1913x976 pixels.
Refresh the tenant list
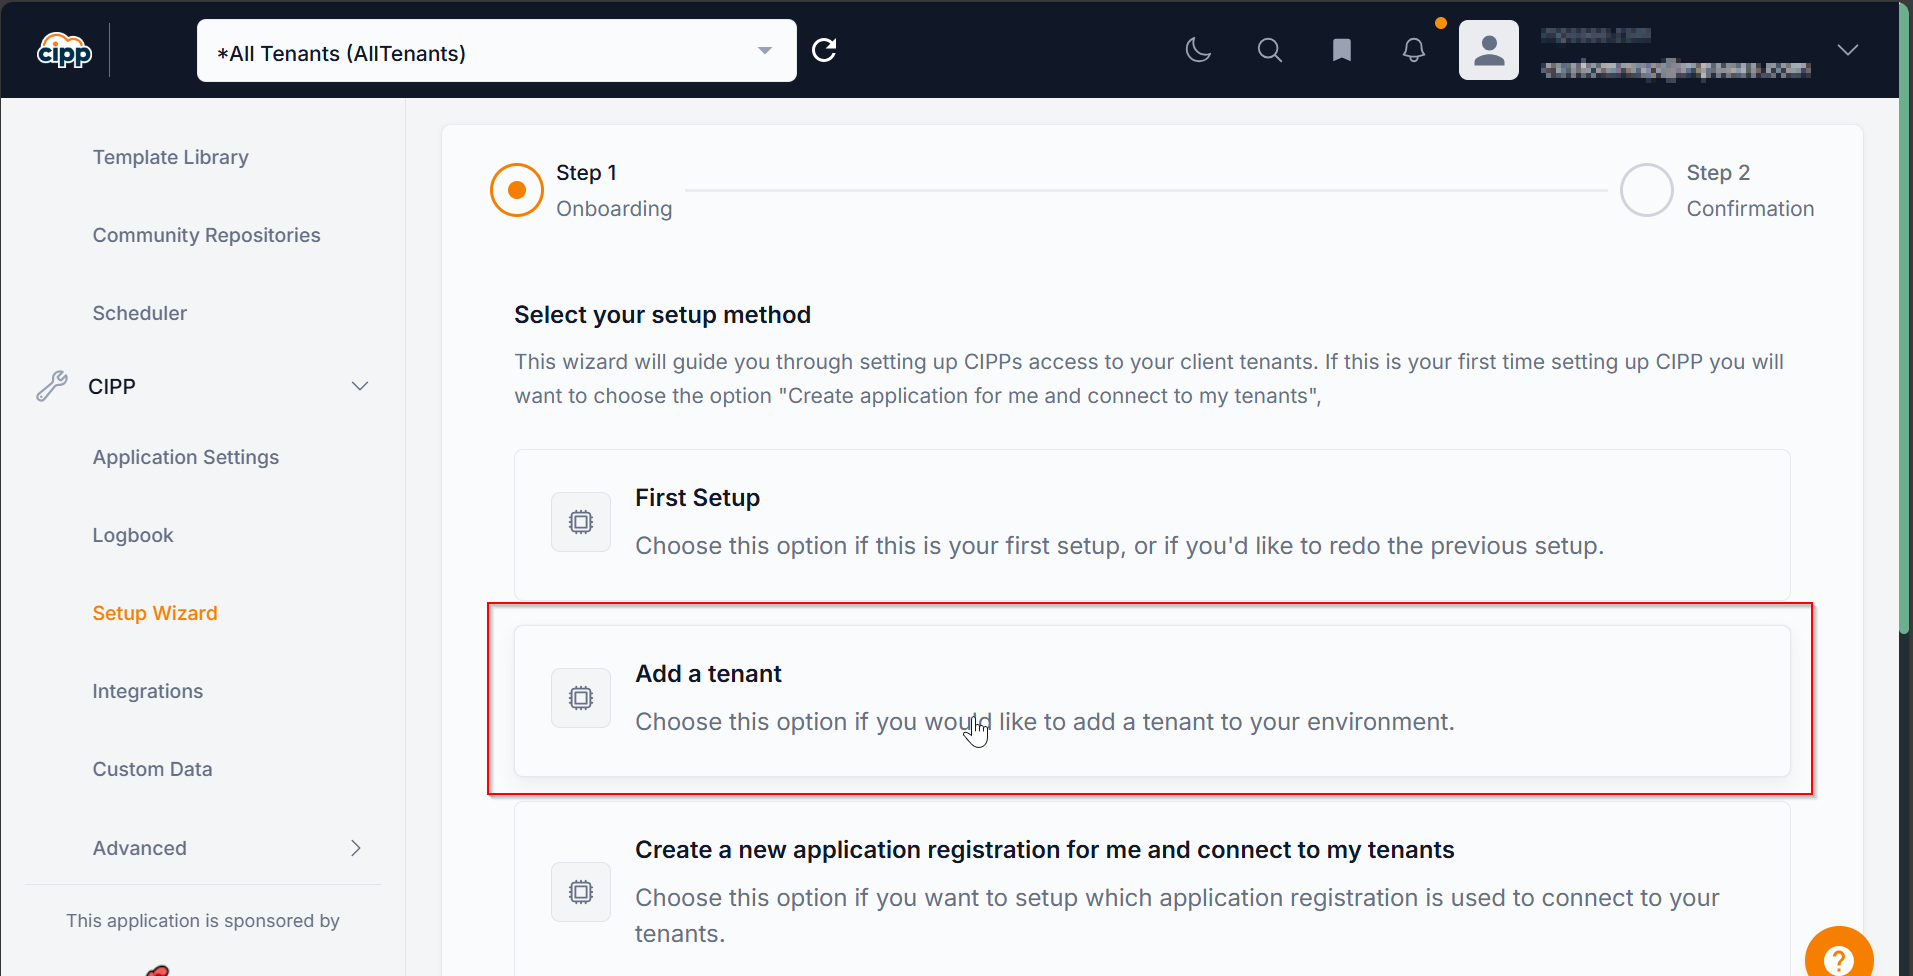point(824,50)
